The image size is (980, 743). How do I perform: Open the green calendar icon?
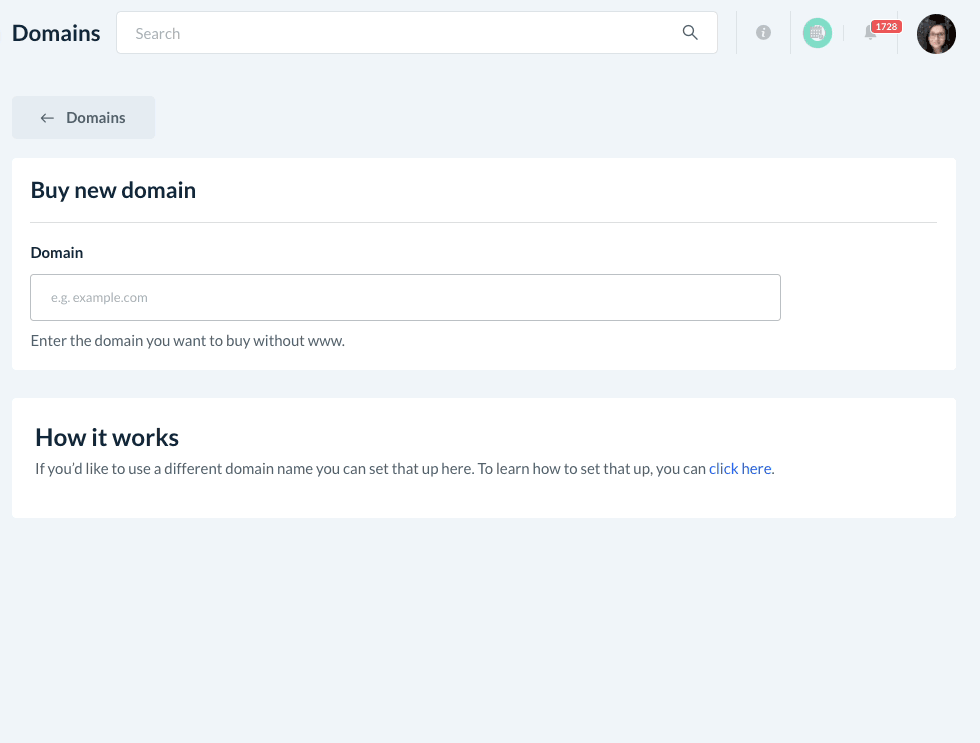click(x=817, y=33)
